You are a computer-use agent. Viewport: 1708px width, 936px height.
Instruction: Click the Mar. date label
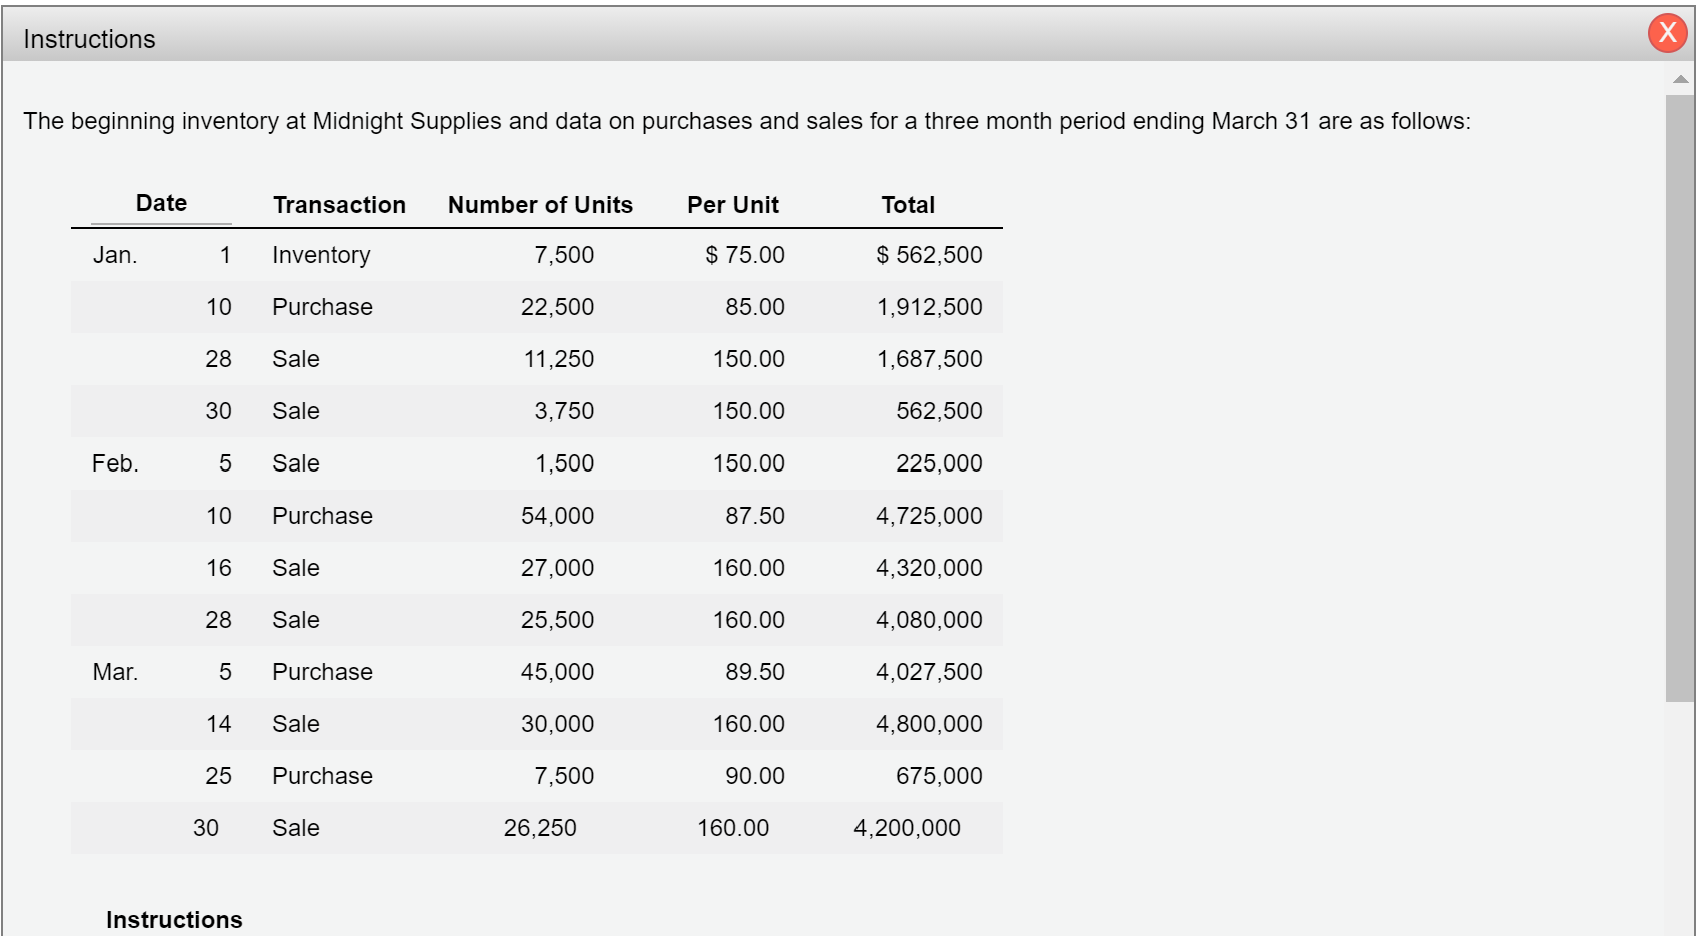pyautogui.click(x=115, y=672)
